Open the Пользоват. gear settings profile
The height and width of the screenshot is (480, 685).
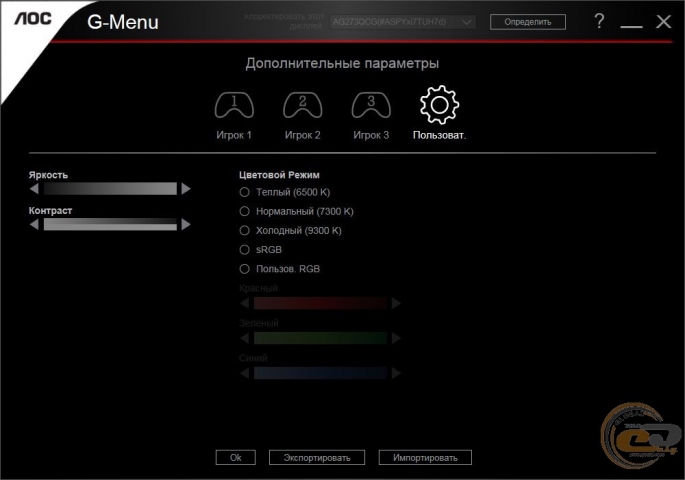pos(439,105)
